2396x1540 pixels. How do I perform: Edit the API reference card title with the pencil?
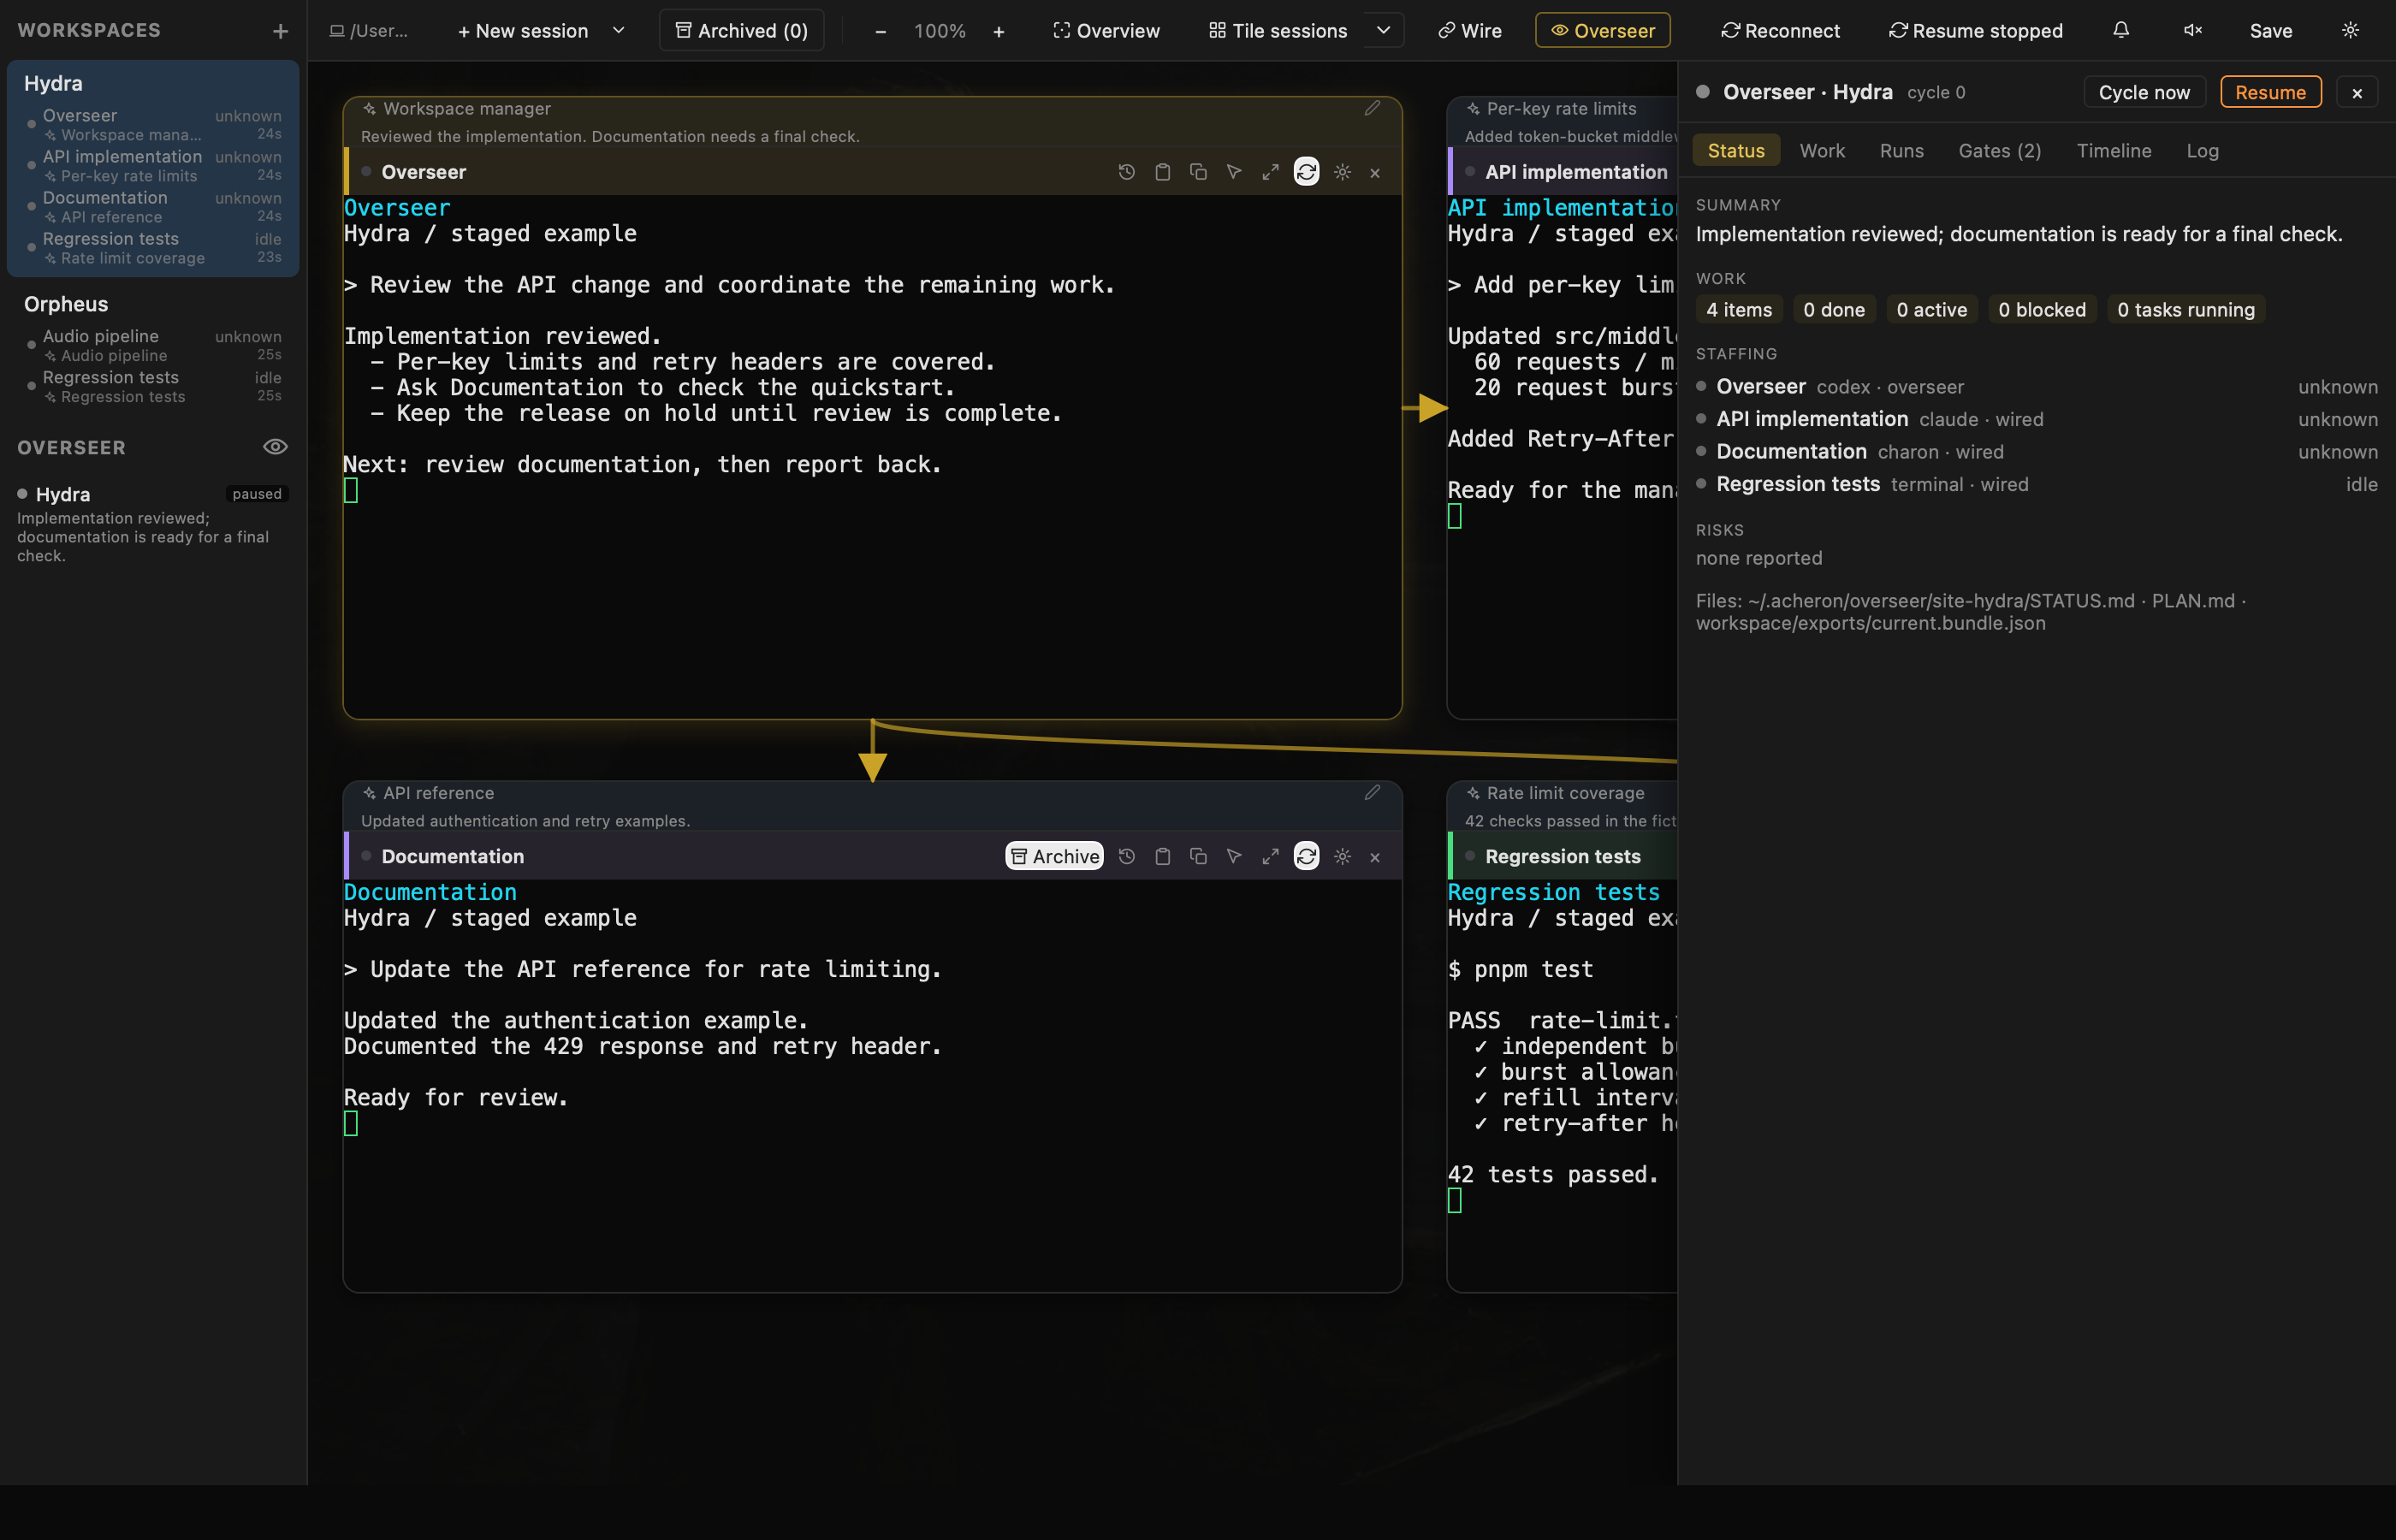pyautogui.click(x=1372, y=793)
